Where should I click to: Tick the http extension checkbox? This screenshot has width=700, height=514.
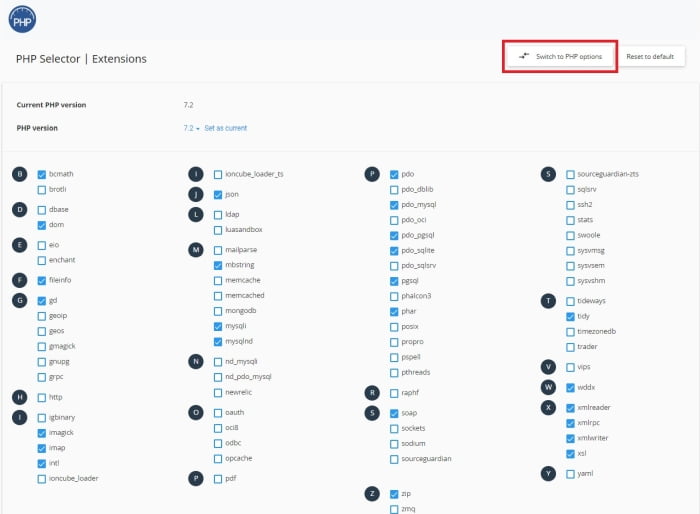coord(42,397)
